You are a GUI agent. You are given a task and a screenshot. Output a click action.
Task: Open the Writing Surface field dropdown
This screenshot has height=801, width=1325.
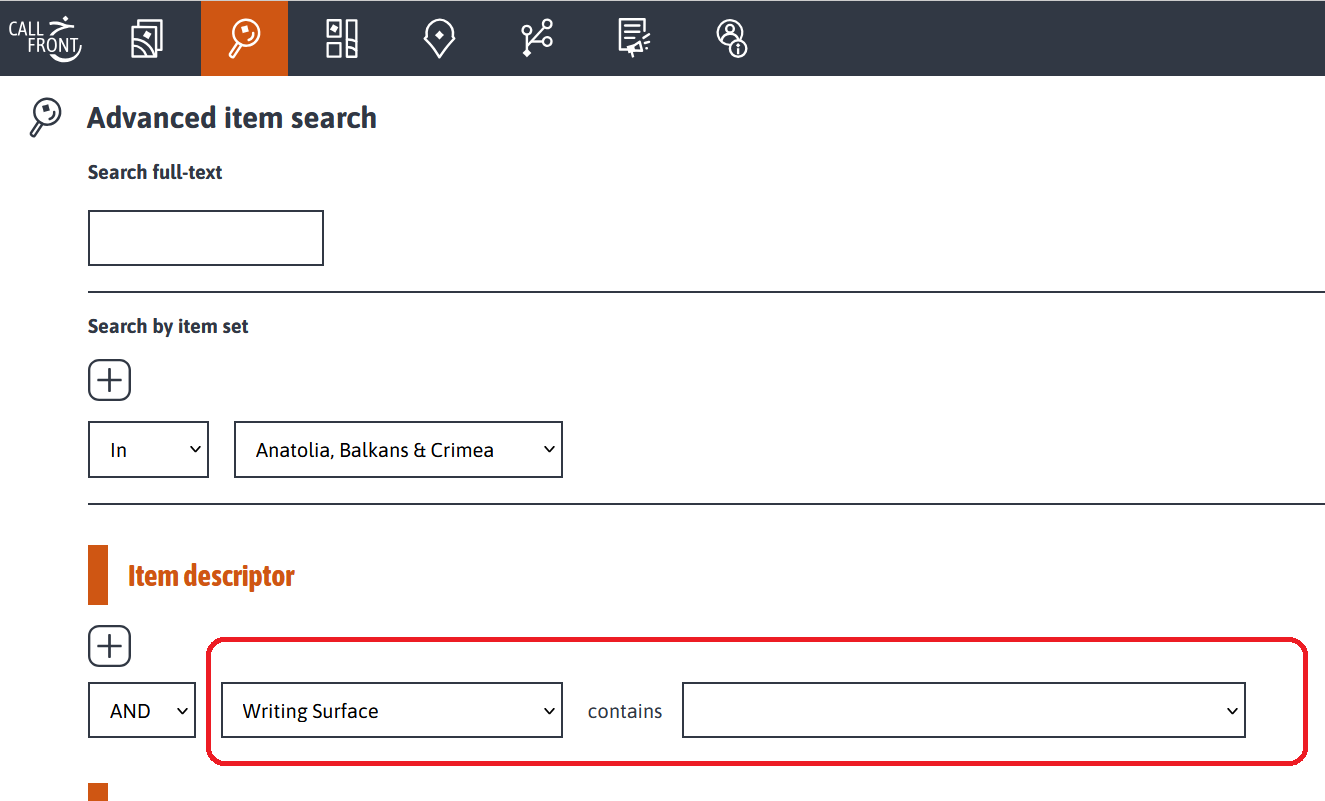[392, 711]
